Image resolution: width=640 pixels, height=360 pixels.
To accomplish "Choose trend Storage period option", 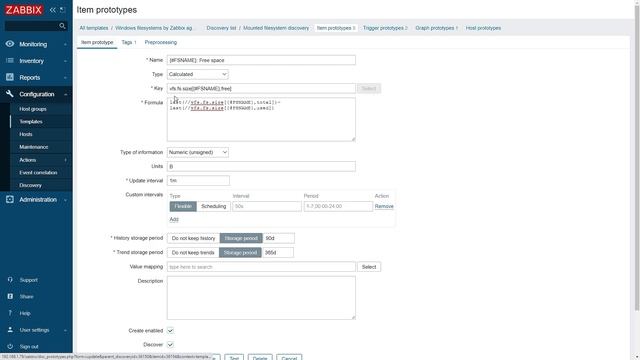I will pos(240,253).
